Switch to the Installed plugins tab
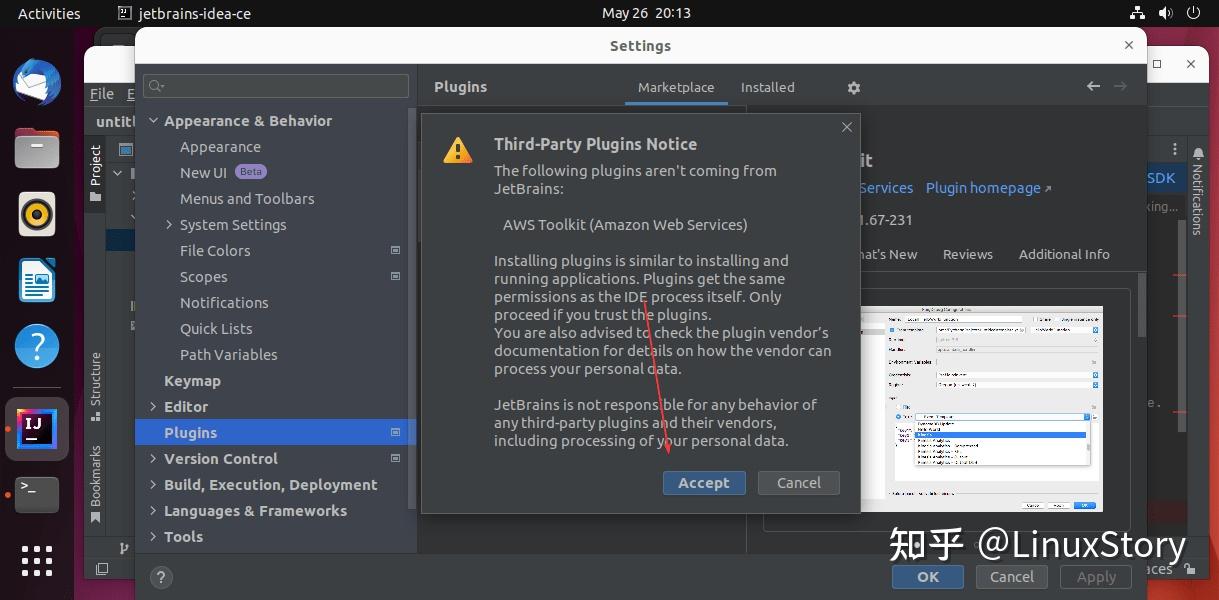 click(x=767, y=87)
